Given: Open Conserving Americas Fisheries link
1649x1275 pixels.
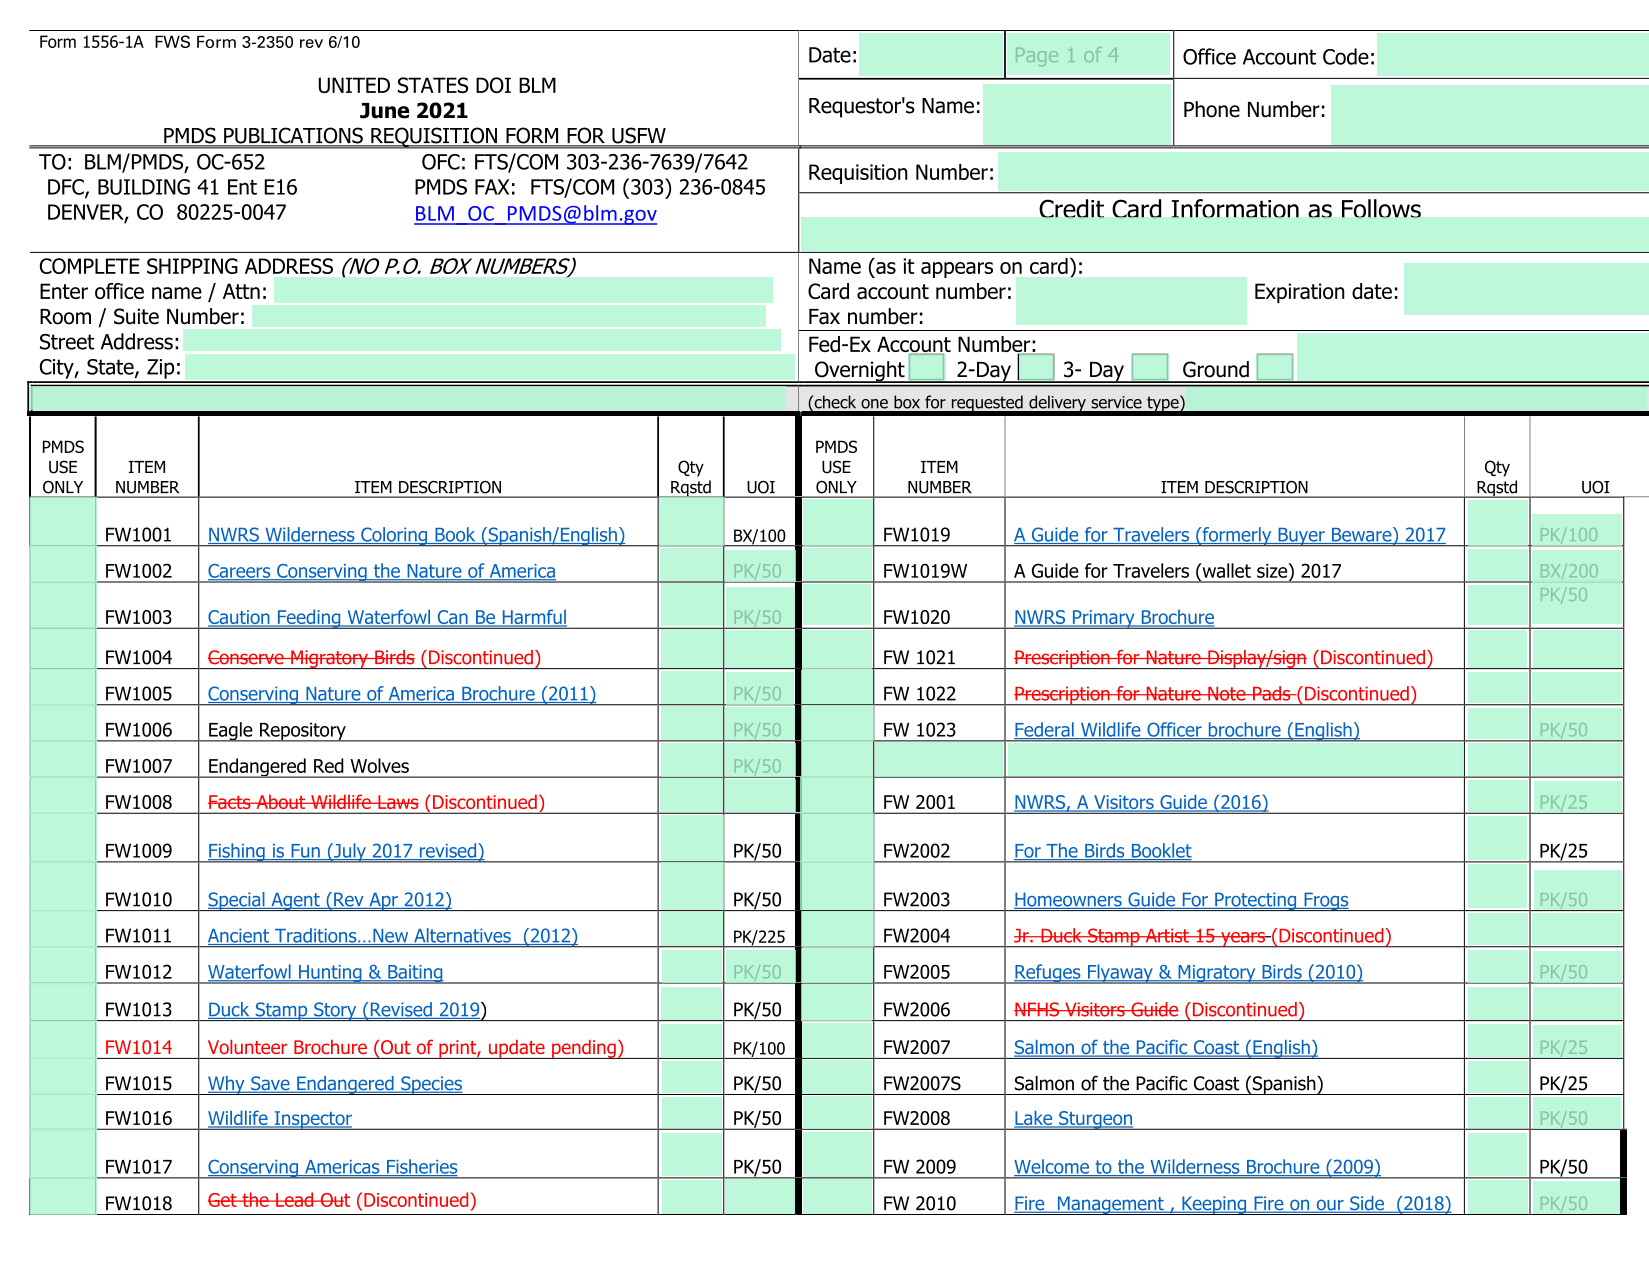Looking at the screenshot, I should point(332,1167).
